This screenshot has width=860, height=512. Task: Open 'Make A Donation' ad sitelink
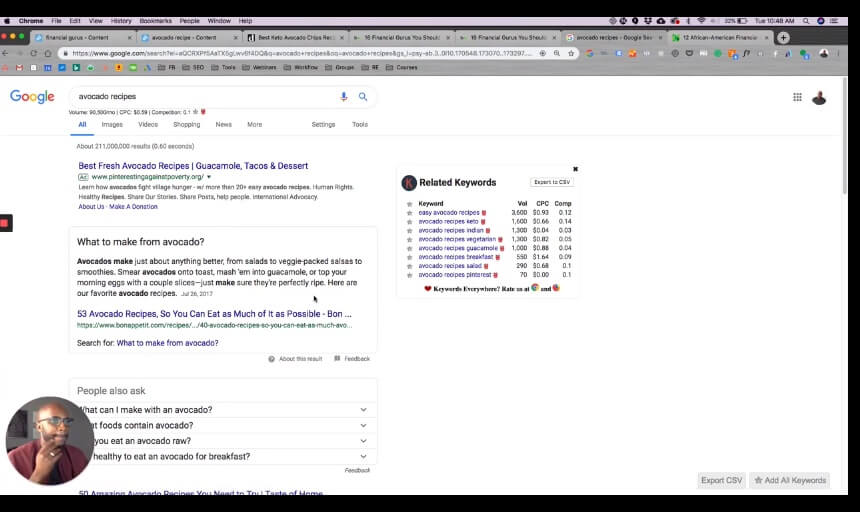tap(133, 207)
